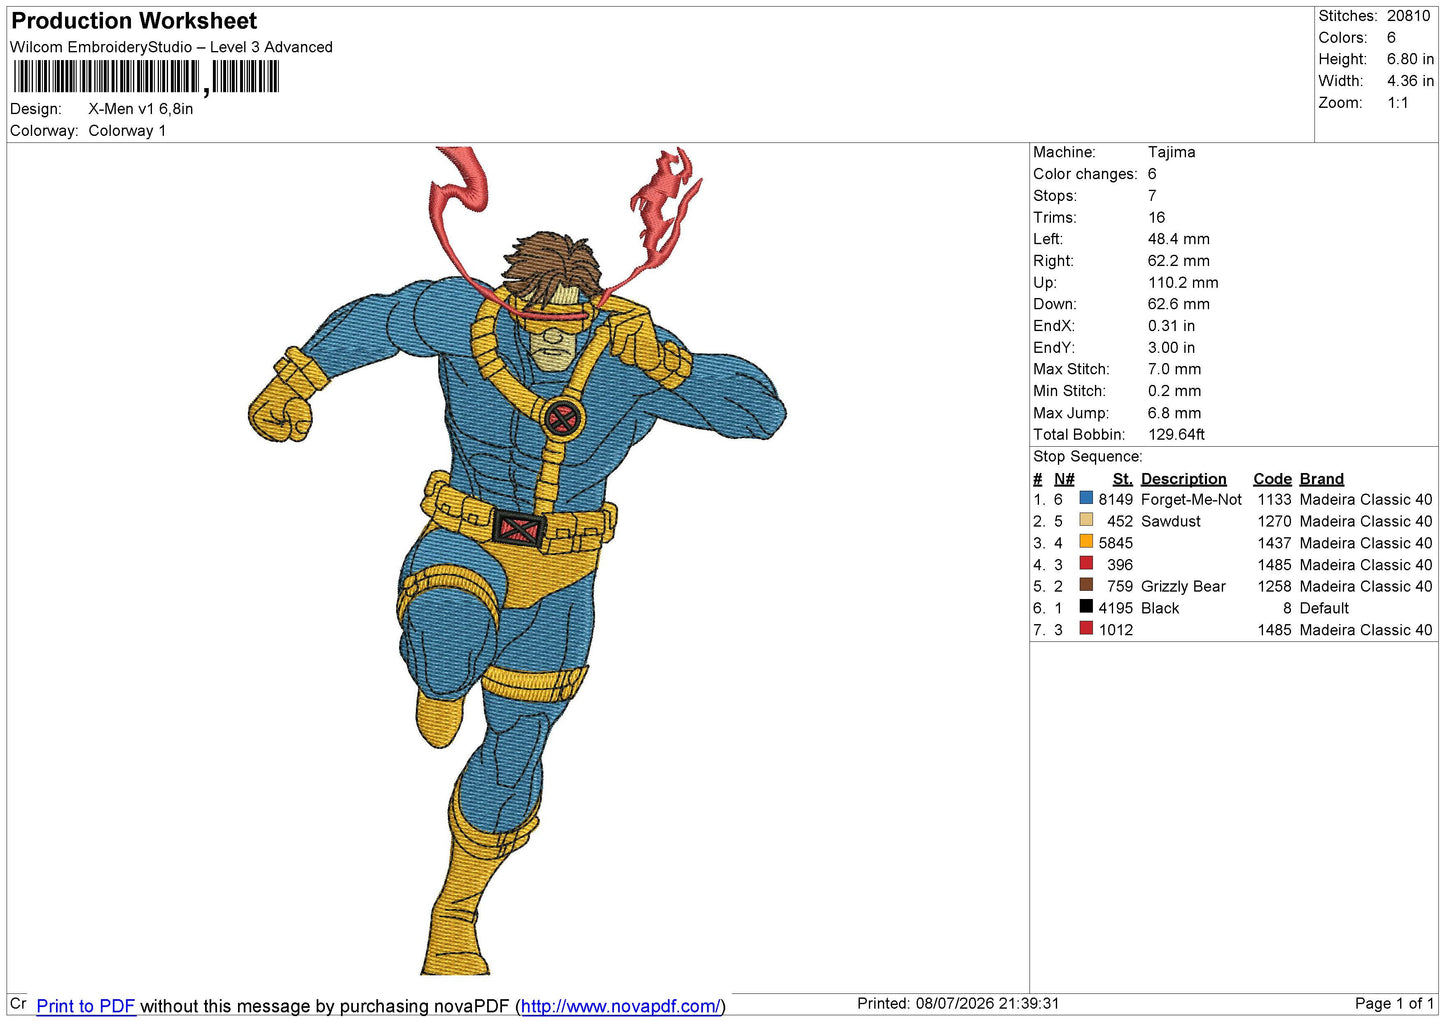This screenshot has width=1445, height=1021.
Task: Click the Color changes label
Action: [1085, 174]
